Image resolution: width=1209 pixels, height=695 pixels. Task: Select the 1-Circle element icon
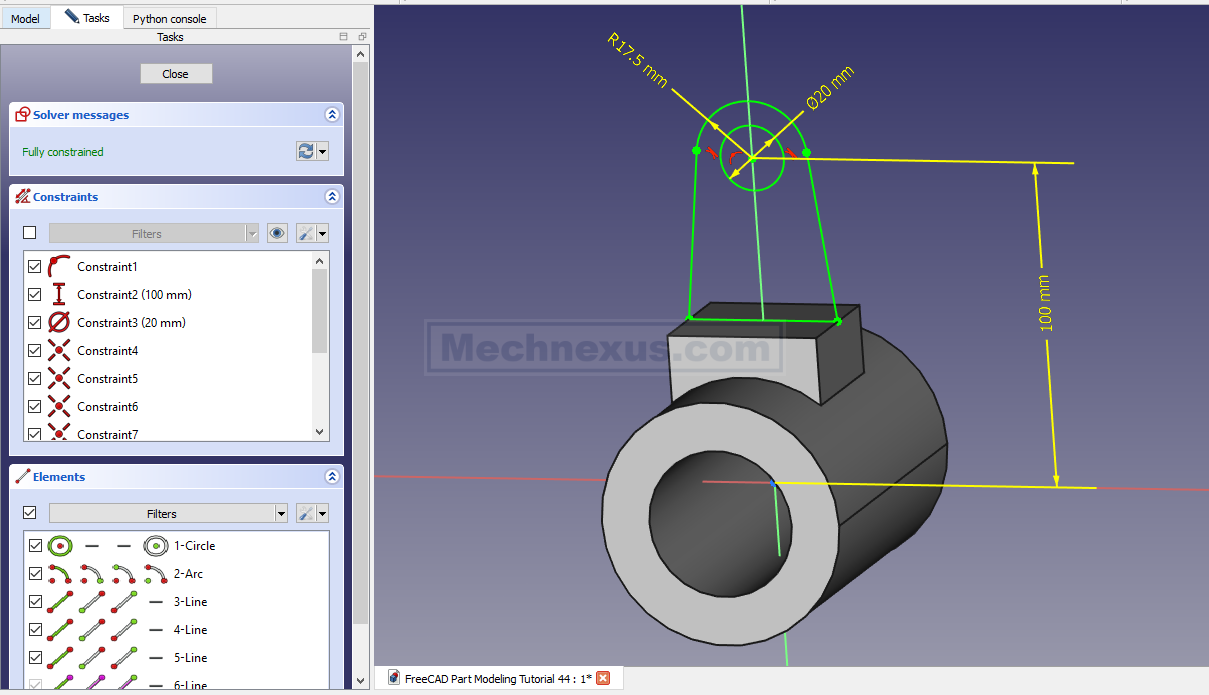59,546
